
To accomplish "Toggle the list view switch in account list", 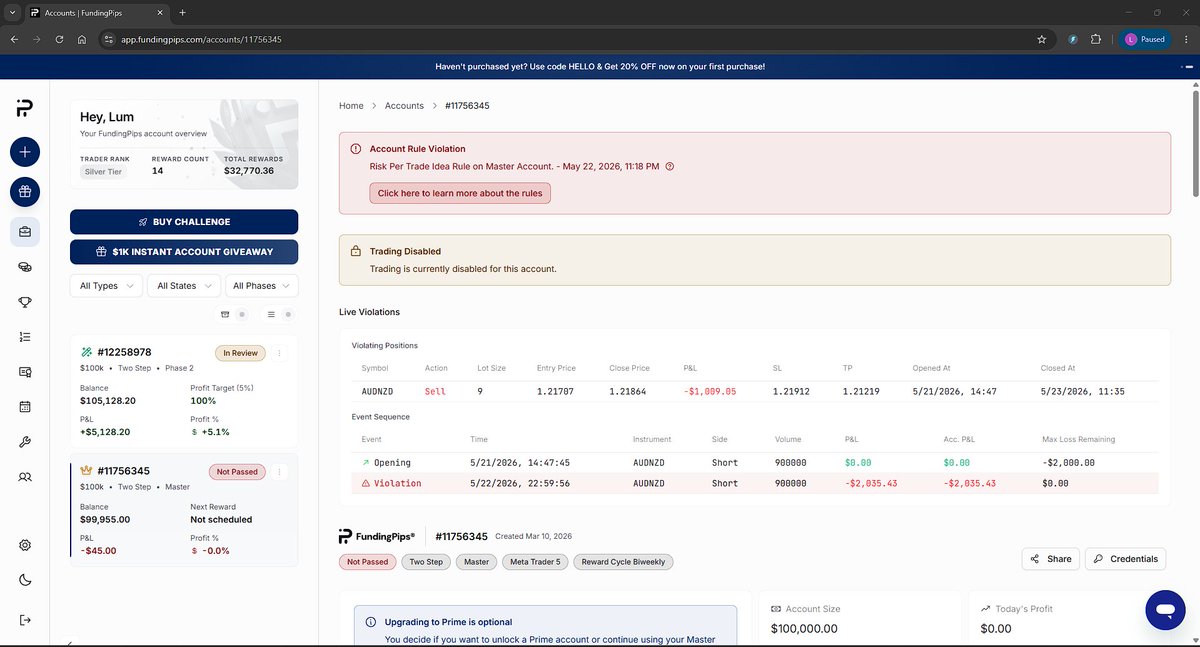I will tap(279, 314).
